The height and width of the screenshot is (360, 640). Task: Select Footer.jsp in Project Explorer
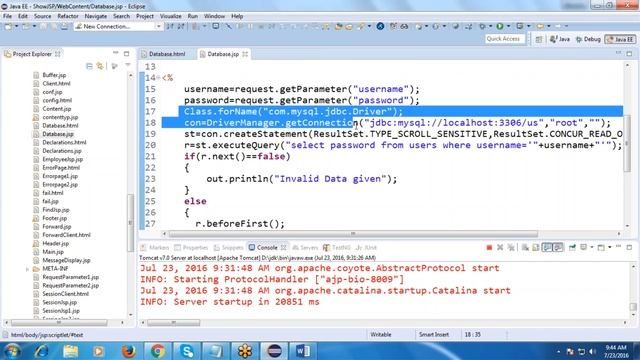pyautogui.click(x=55, y=218)
